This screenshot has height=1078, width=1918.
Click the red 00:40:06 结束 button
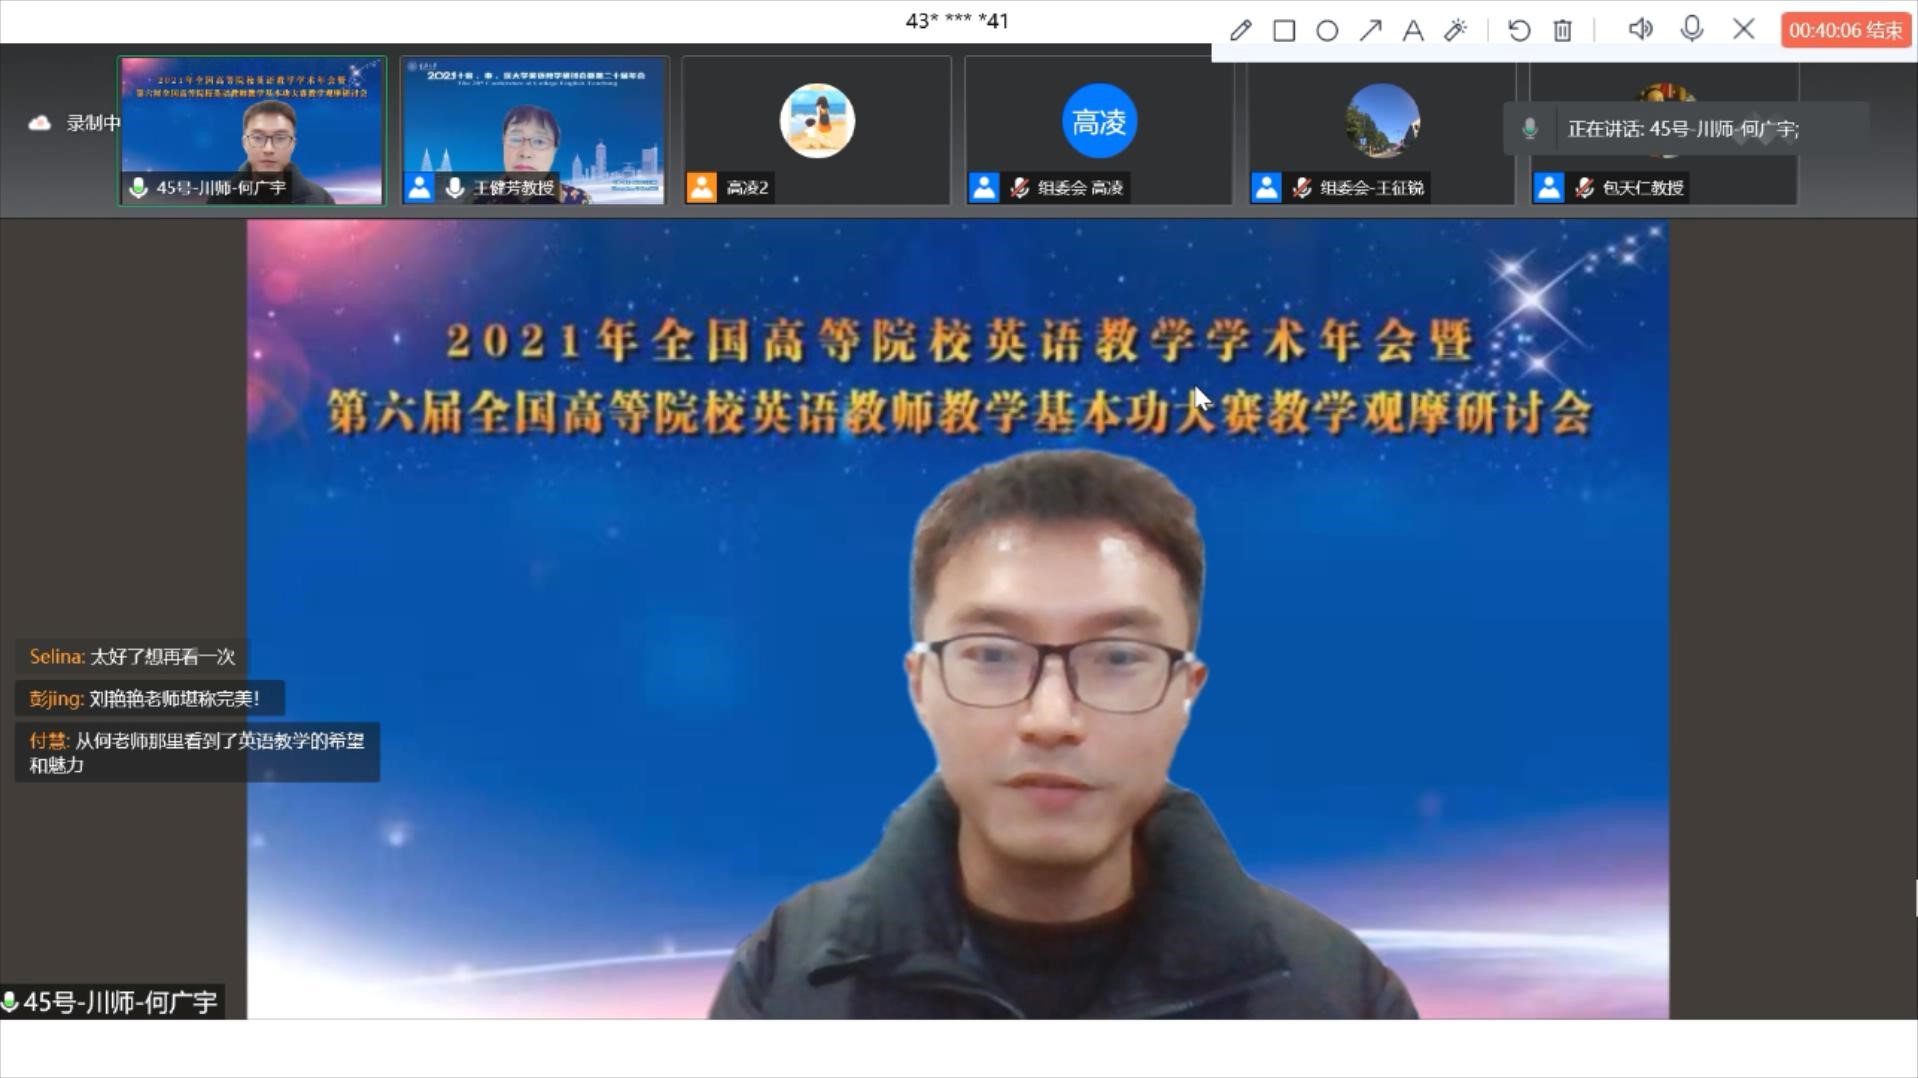point(1845,30)
